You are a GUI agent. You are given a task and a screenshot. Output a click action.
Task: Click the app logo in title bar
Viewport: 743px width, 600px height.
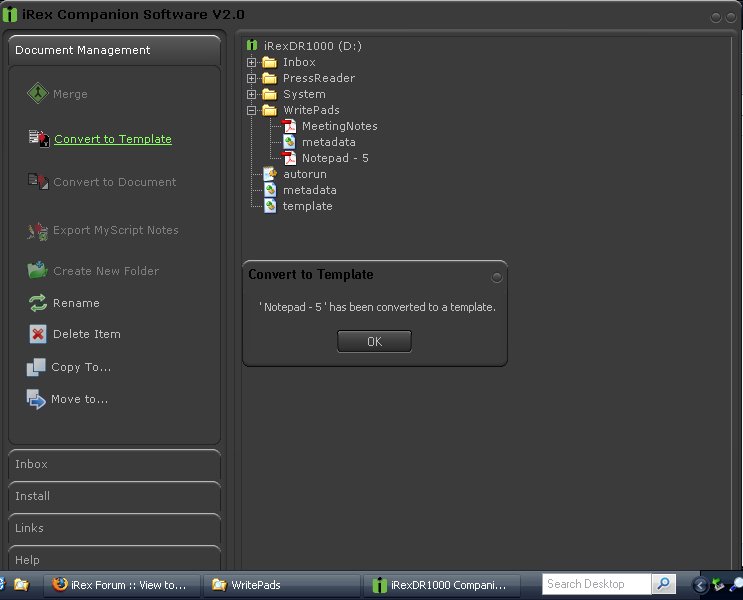click(10, 14)
